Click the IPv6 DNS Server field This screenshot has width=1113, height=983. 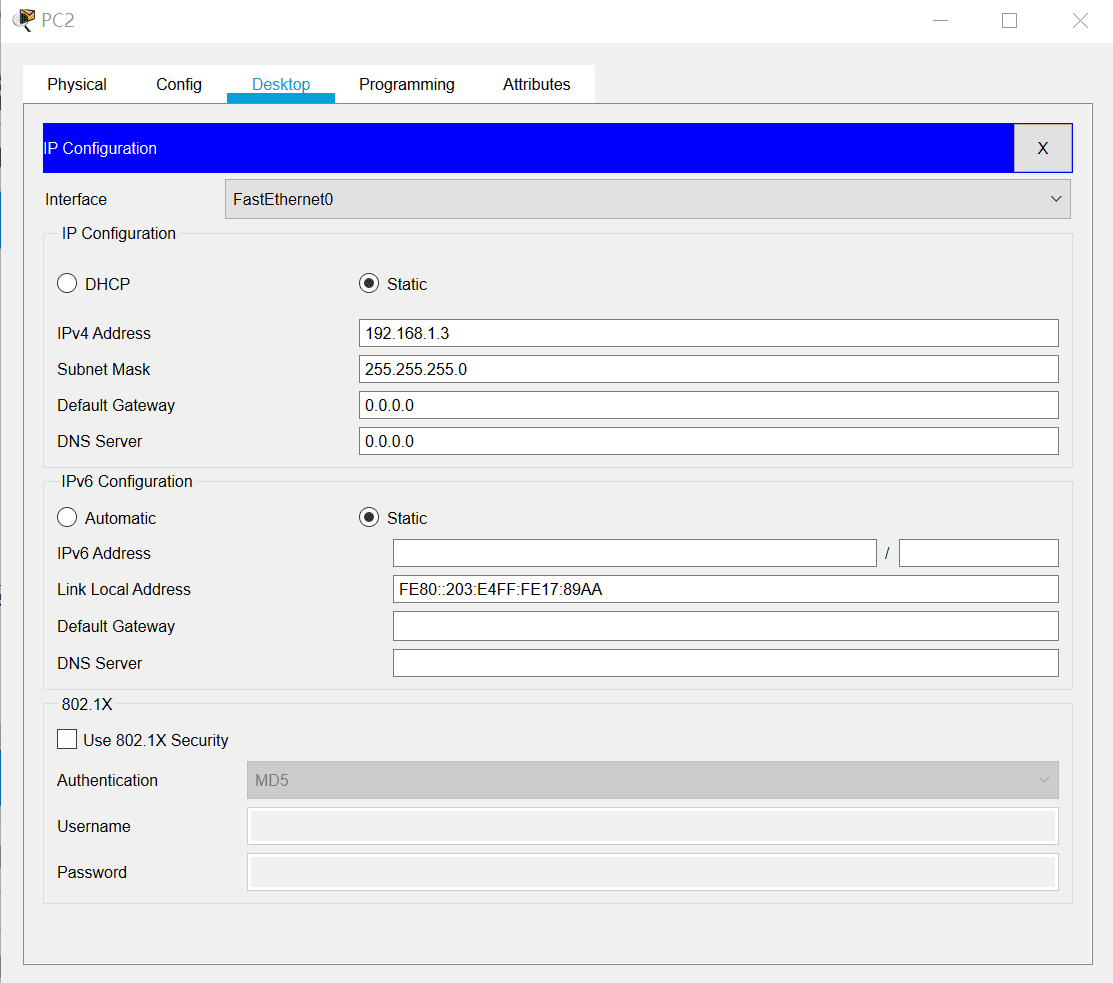725,663
